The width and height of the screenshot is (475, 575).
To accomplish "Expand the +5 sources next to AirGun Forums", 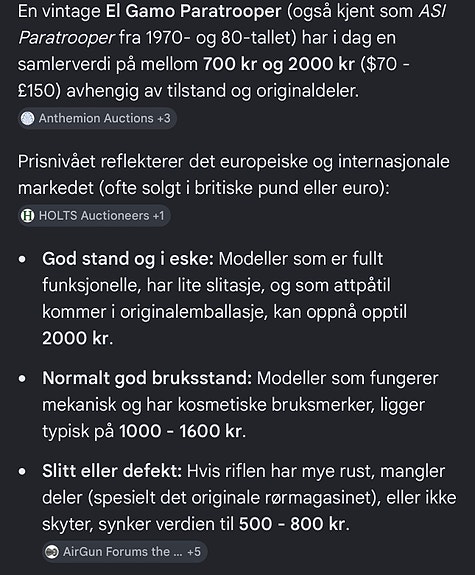I will [x=194, y=552].
